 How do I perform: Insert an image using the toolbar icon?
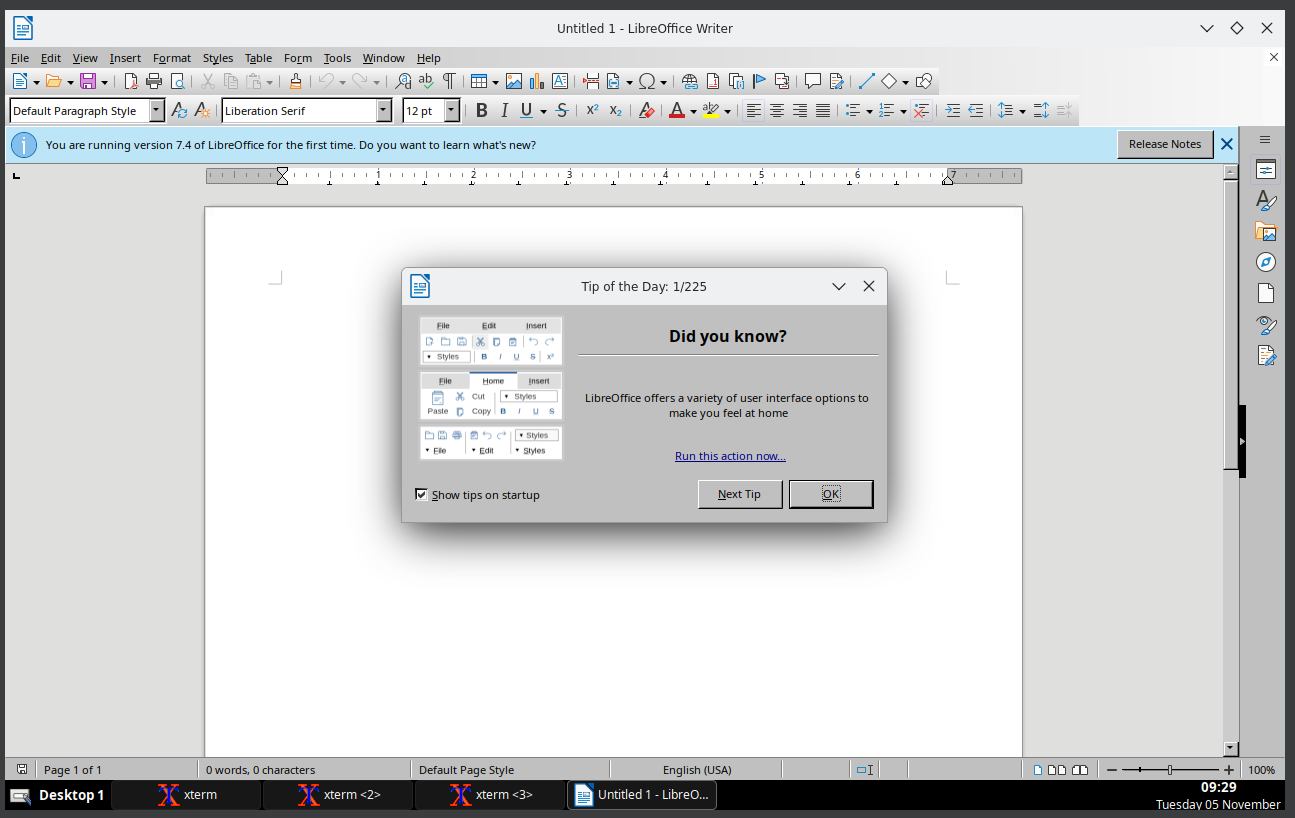click(514, 81)
